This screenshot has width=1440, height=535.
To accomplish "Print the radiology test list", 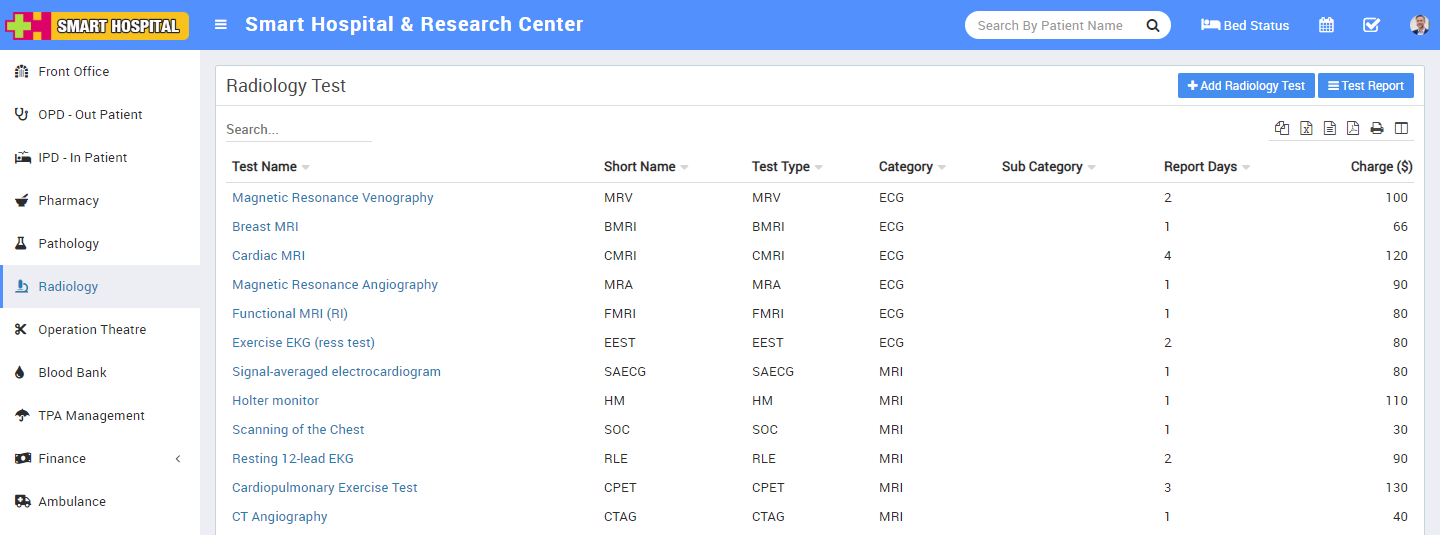I will [x=1377, y=128].
